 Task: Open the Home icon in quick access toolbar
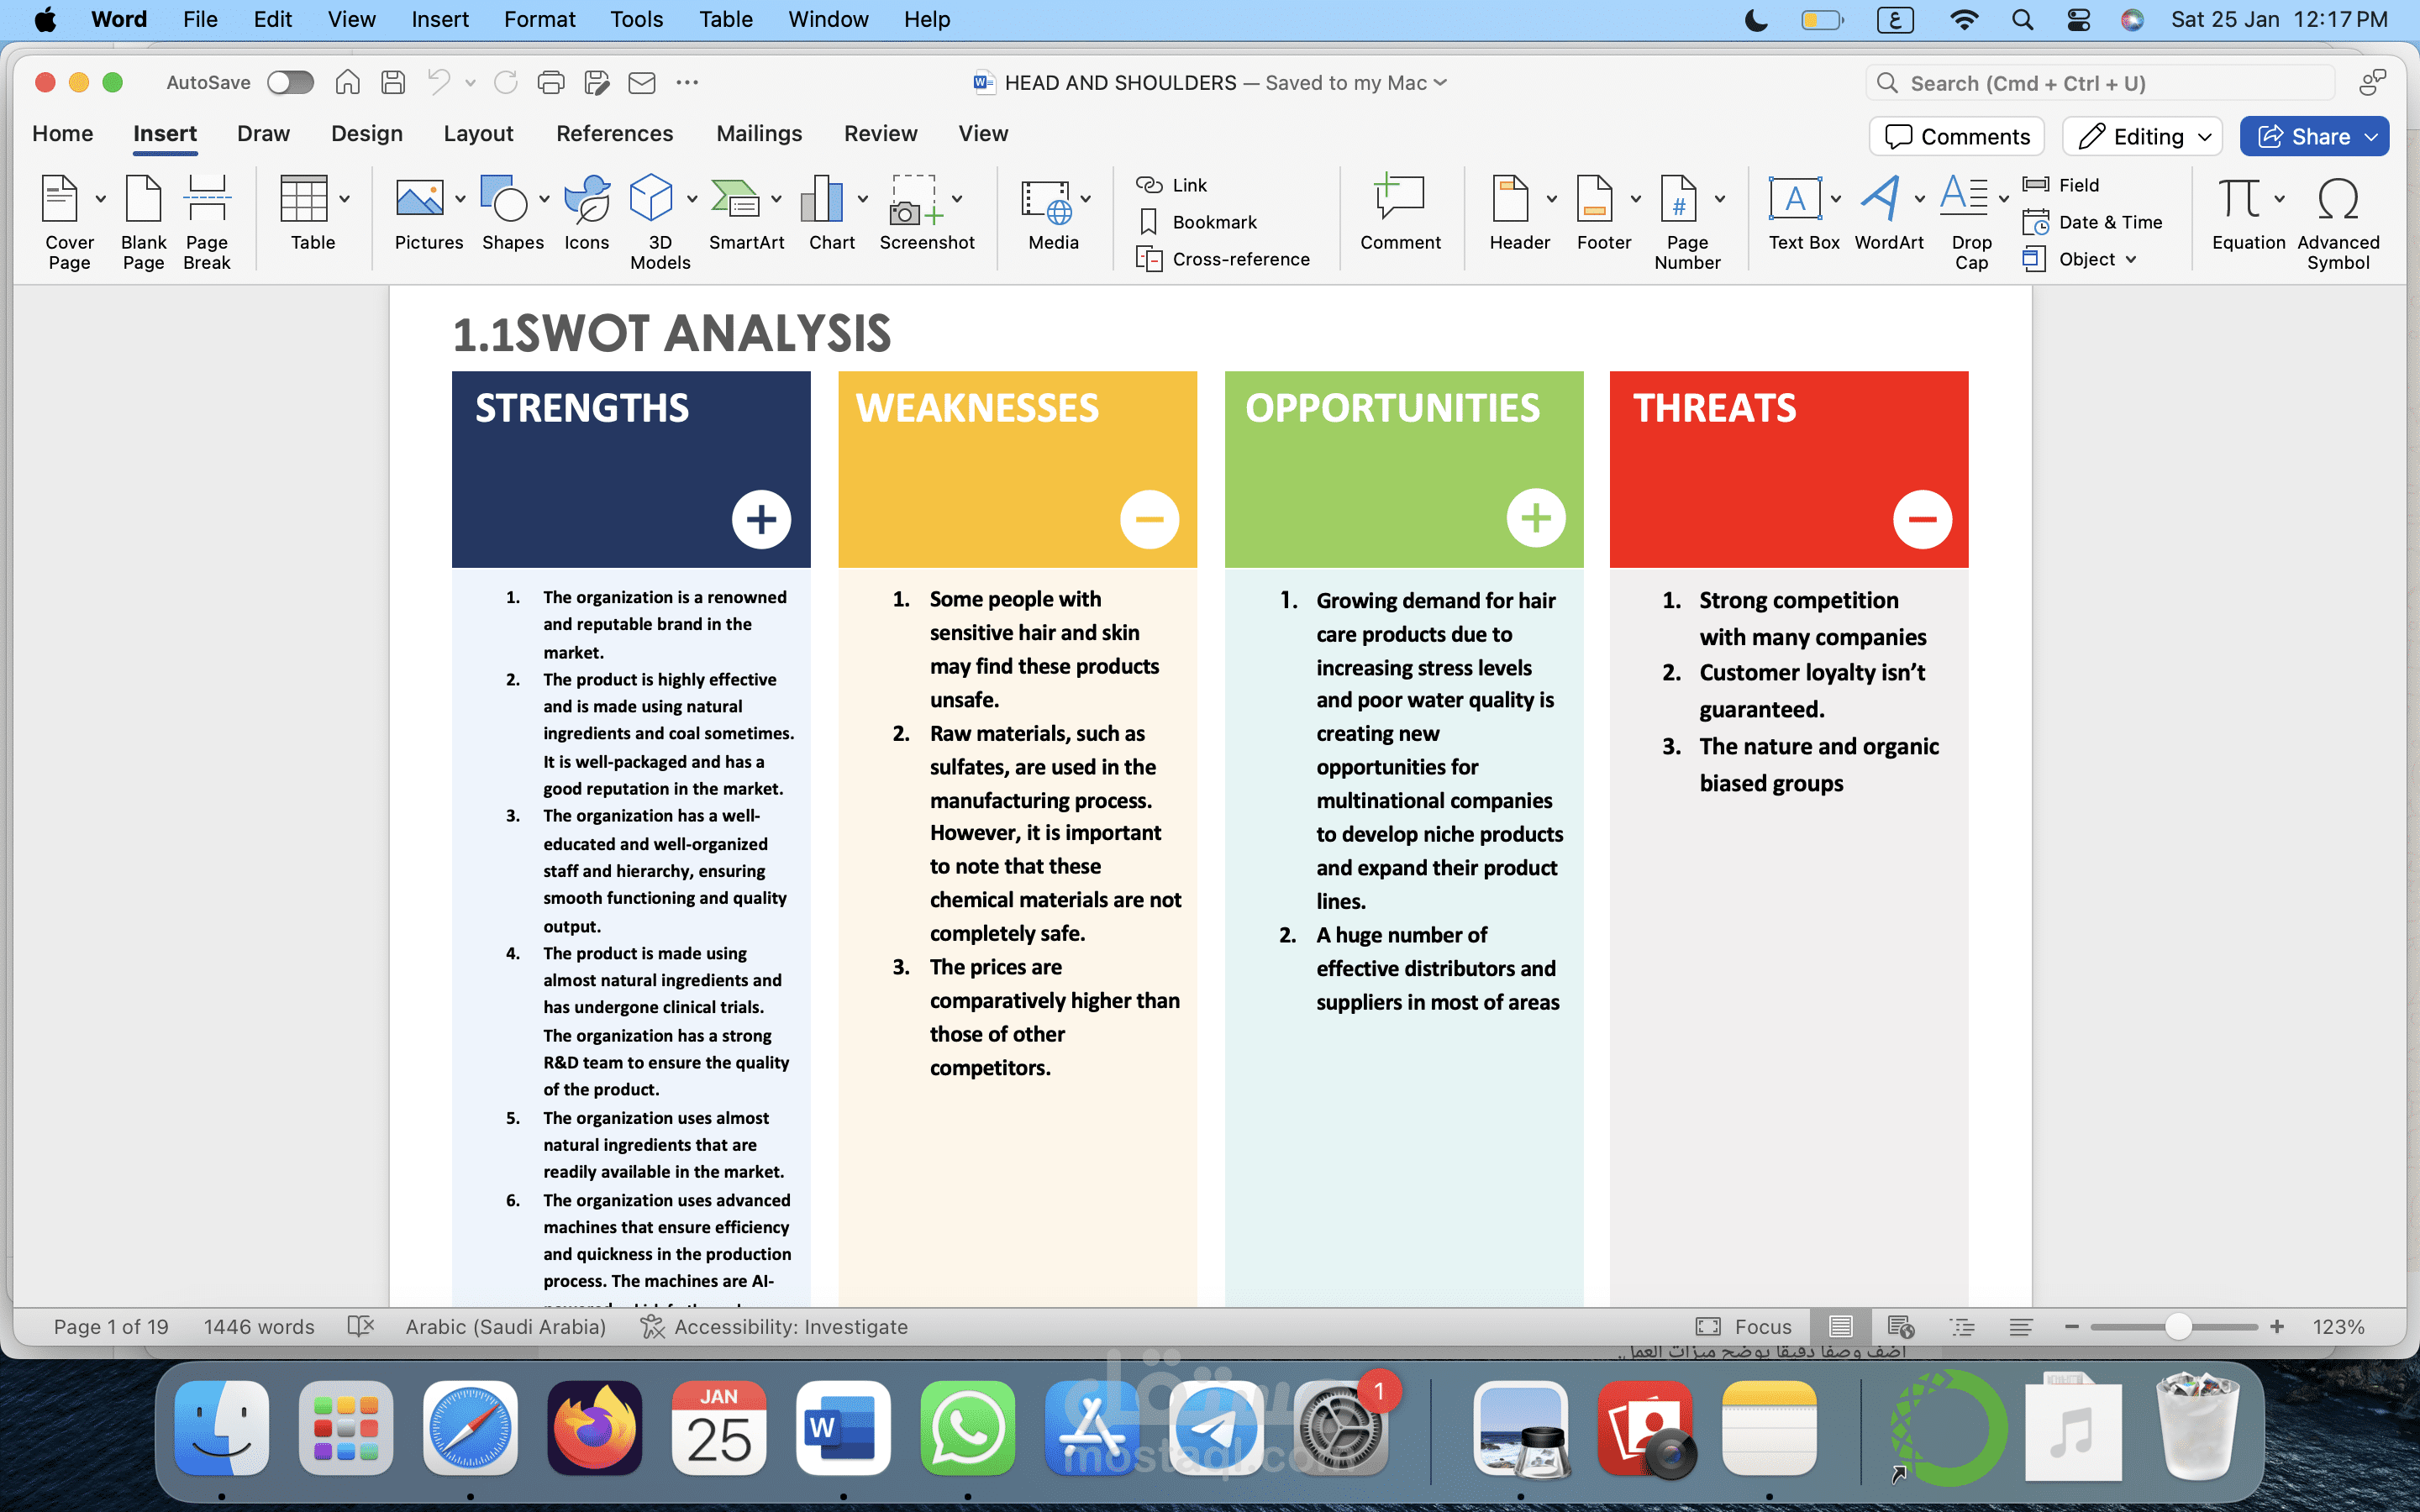[347, 82]
